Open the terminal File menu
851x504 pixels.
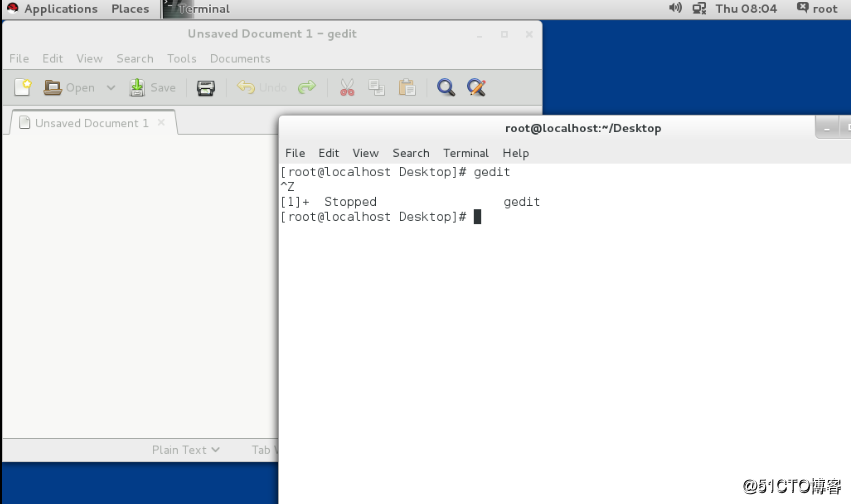[x=295, y=153]
